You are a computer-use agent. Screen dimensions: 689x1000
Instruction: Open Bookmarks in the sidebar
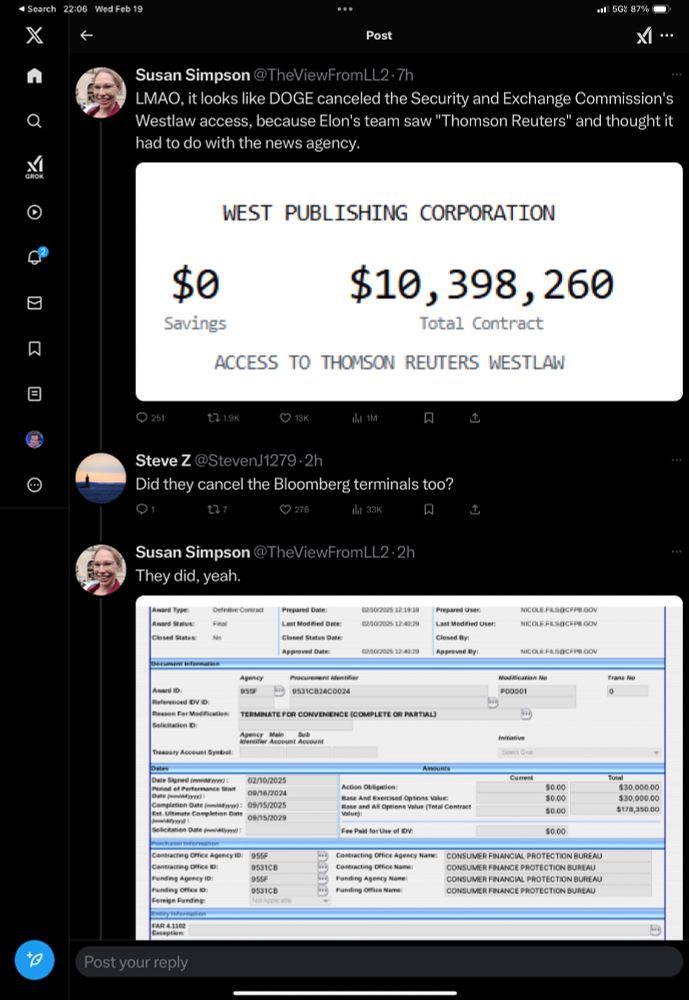[34, 348]
